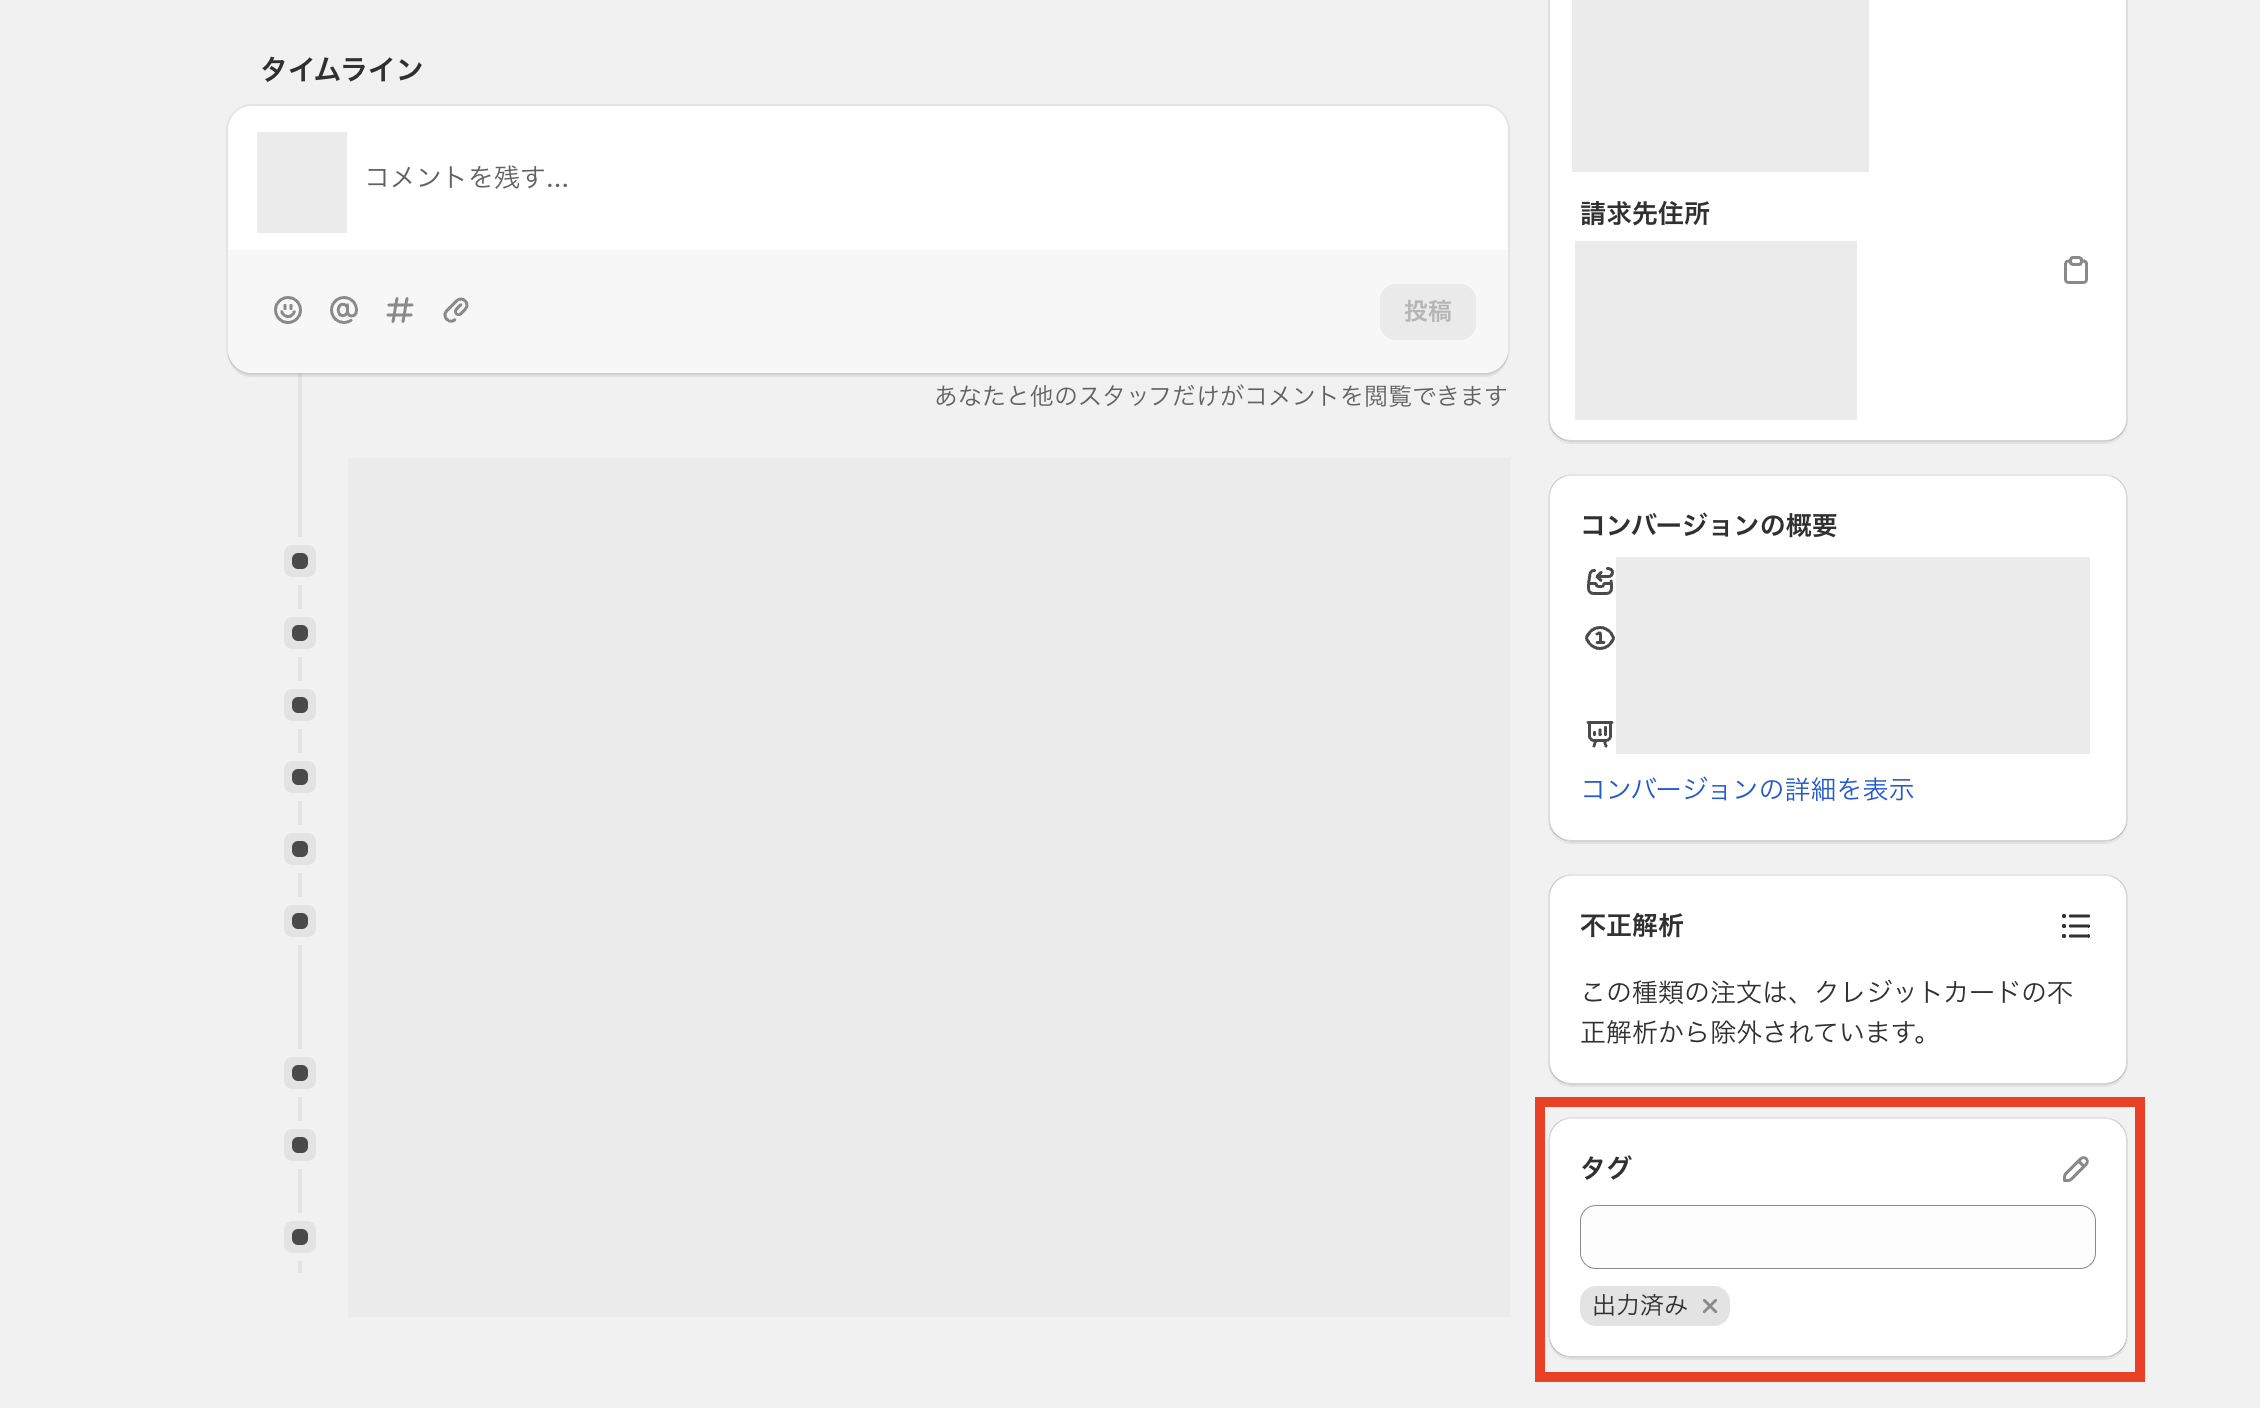Screen dimensions: 2260x1408
Task: Insert an emoji into the comment
Action: (288, 310)
